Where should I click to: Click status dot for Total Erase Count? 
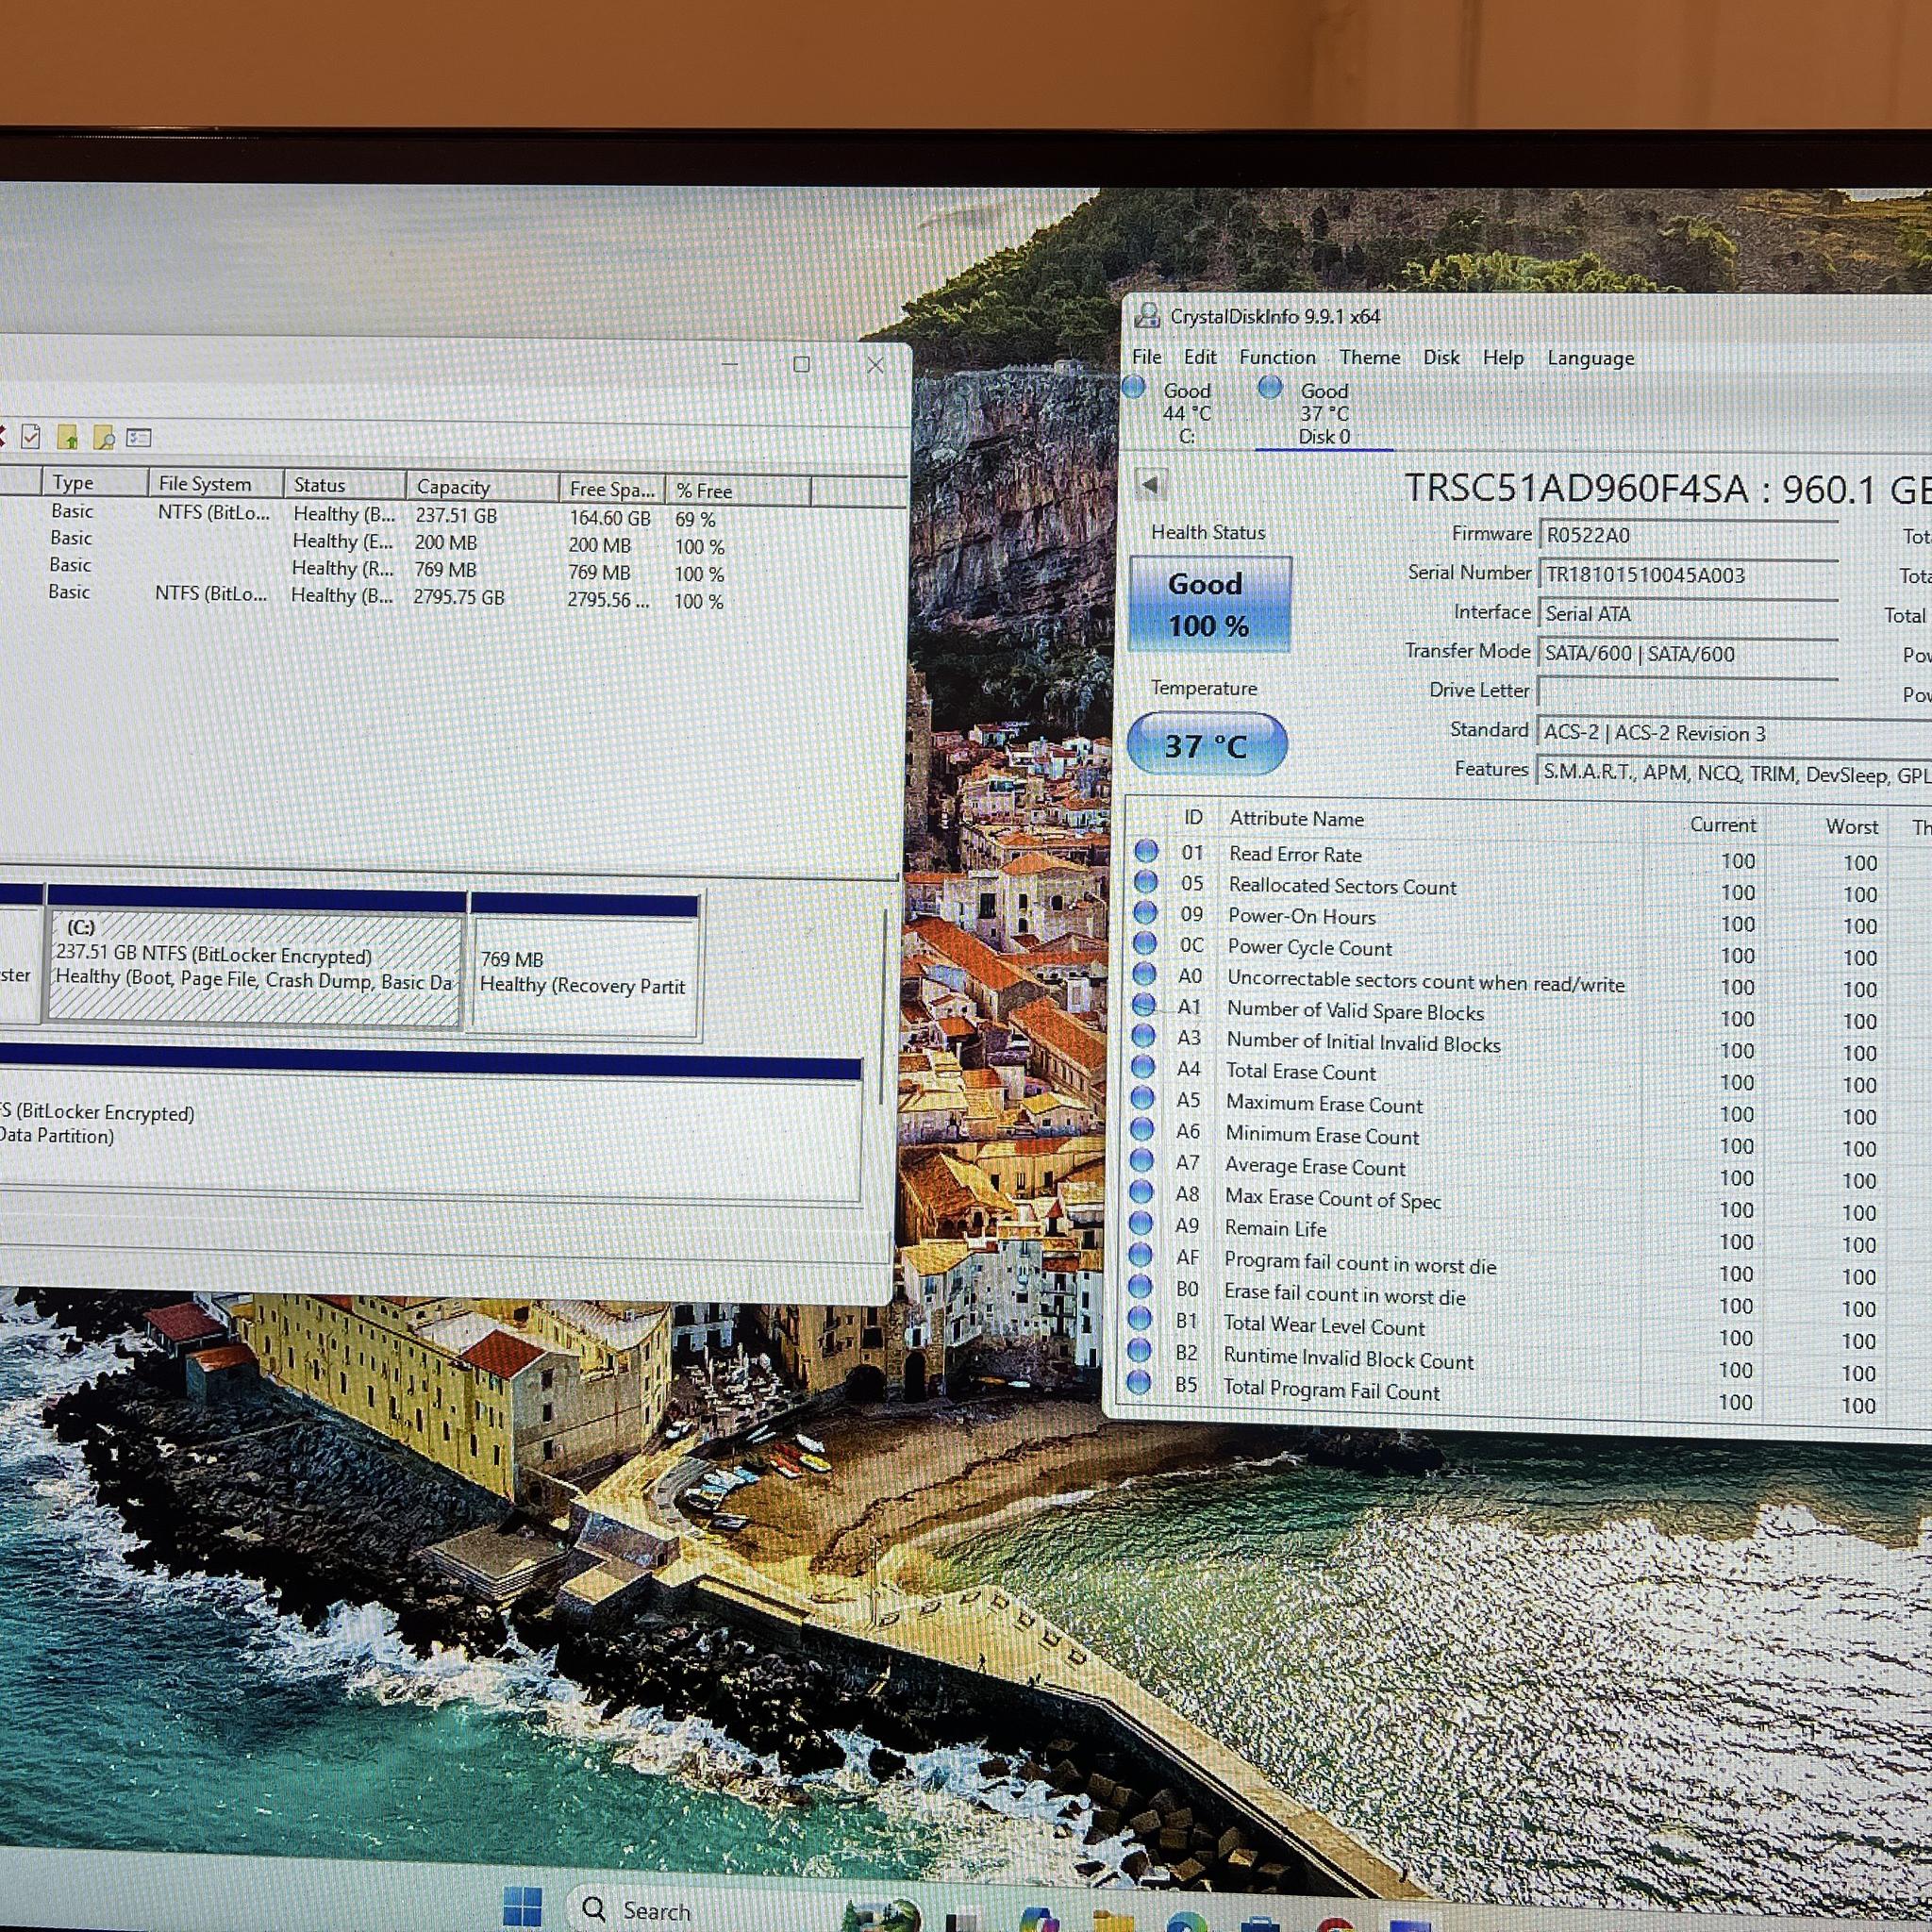point(1143,1067)
